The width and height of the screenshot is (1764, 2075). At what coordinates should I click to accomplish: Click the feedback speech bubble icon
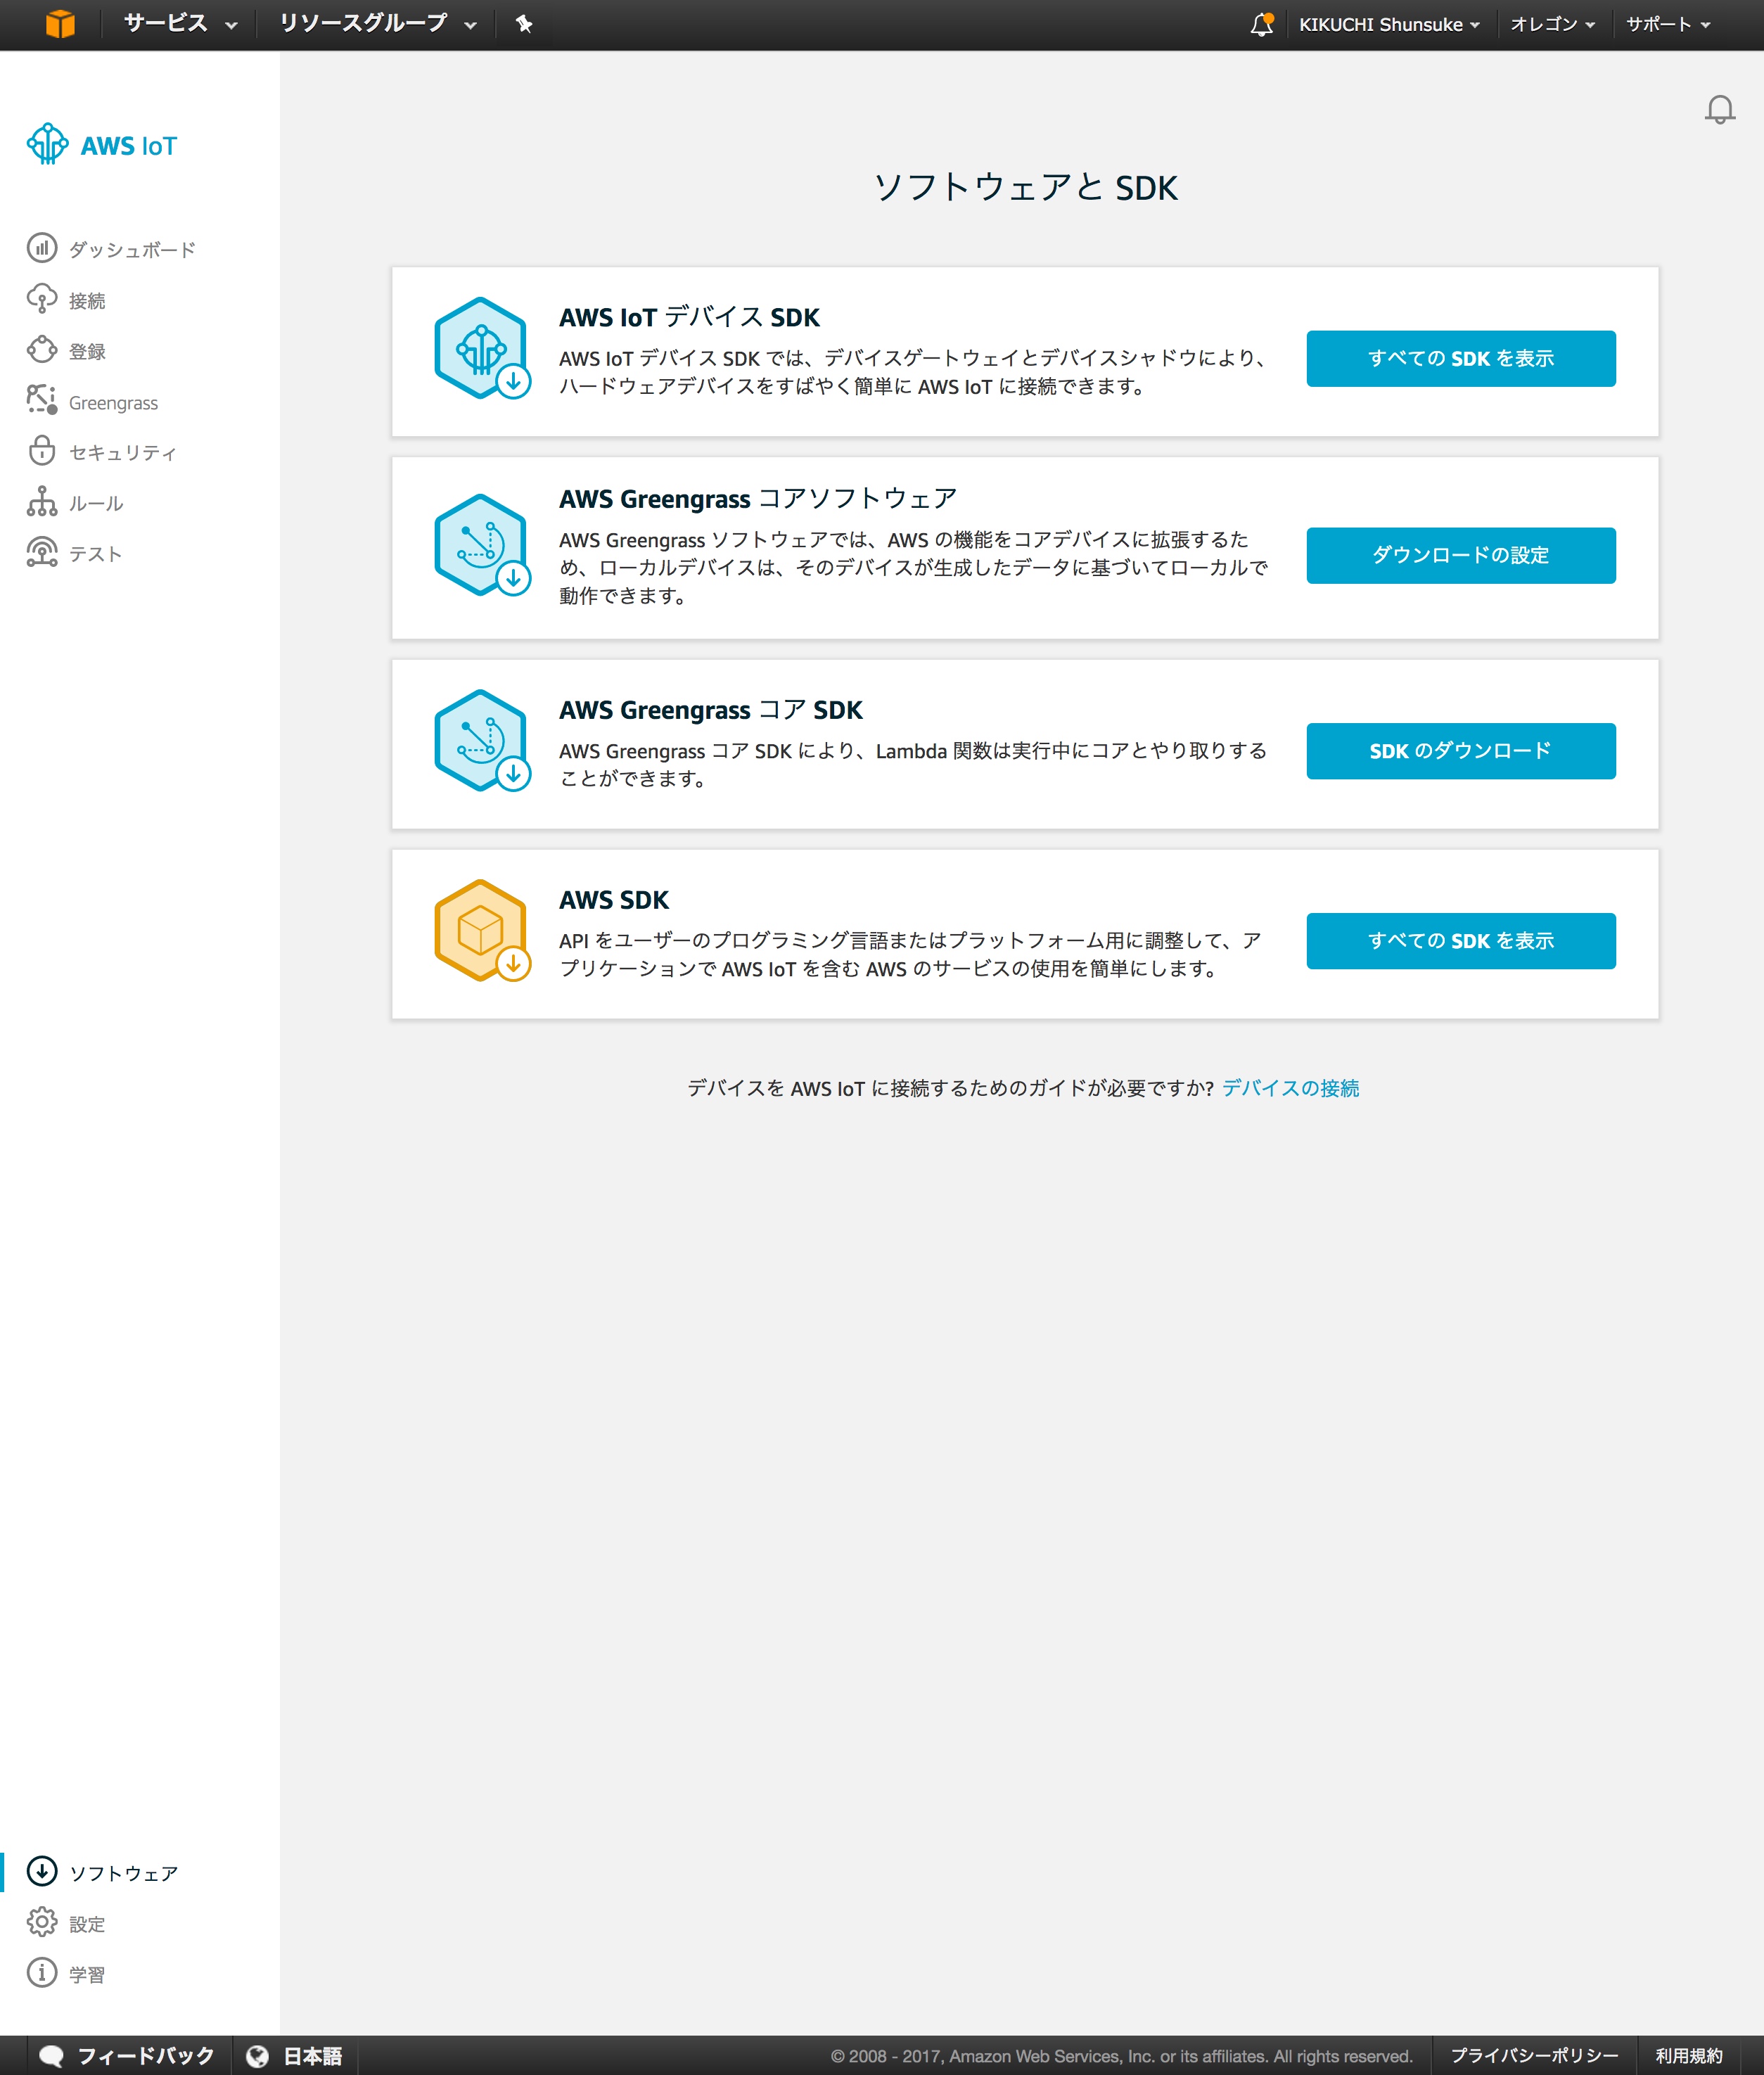click(51, 2056)
